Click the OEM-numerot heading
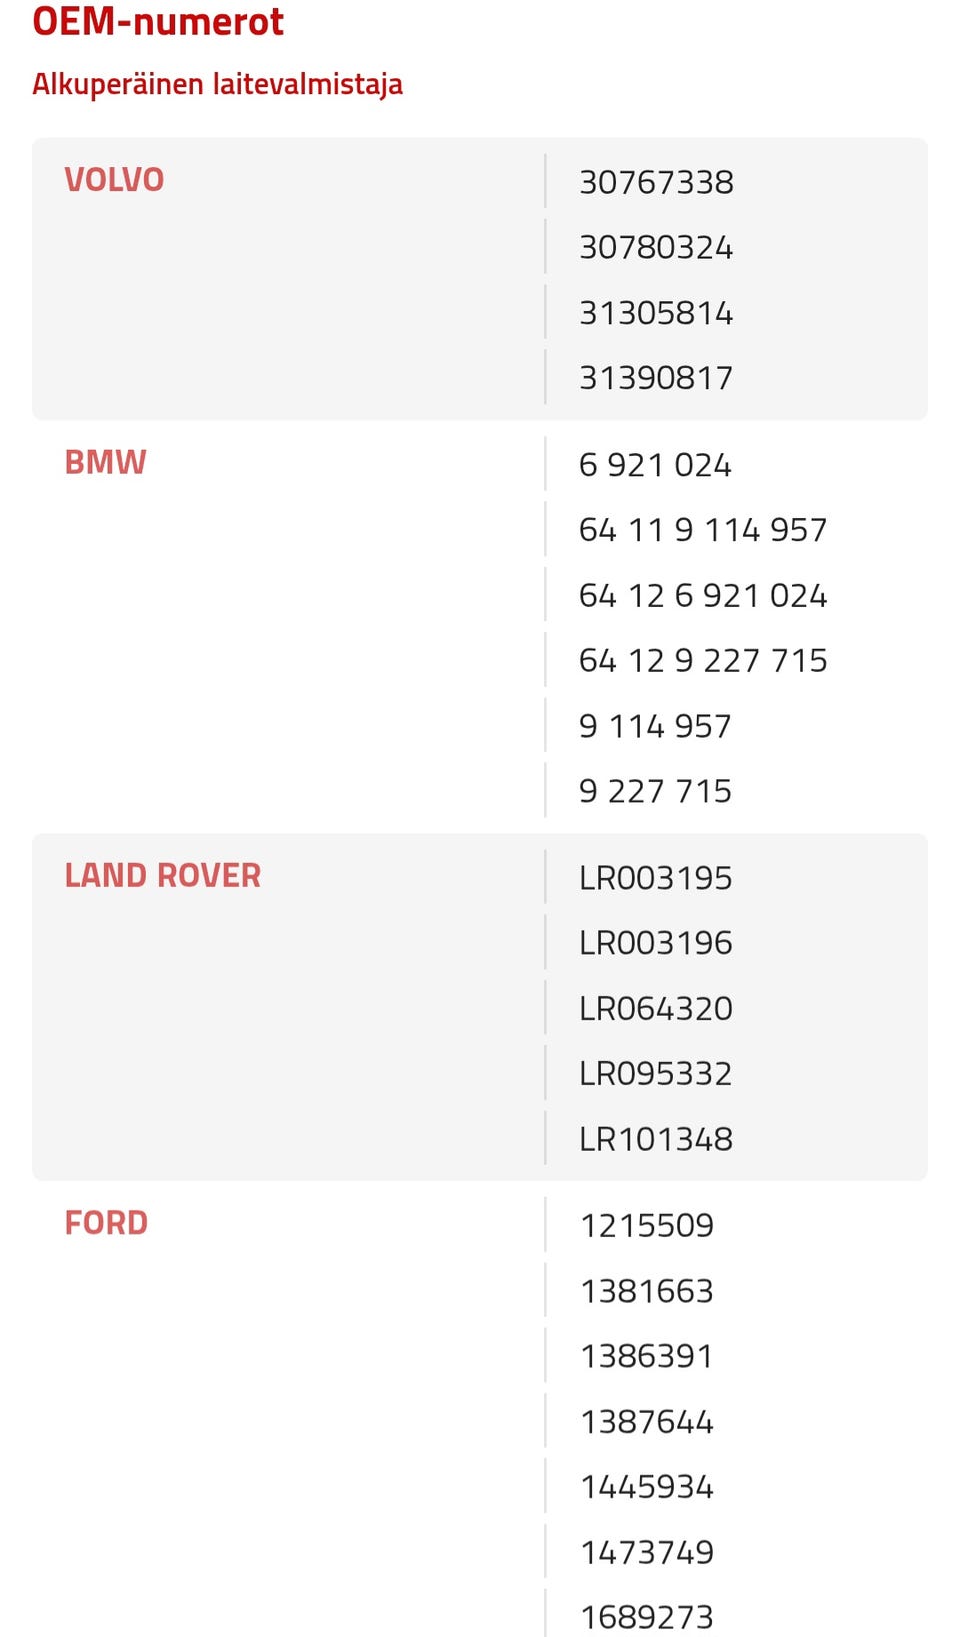The image size is (960, 1637). 158,21
